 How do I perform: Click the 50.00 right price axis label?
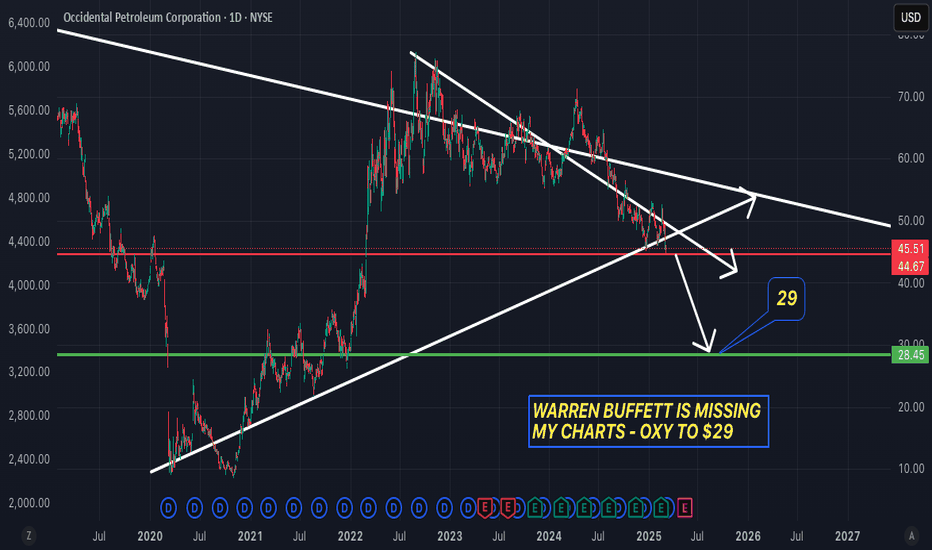911,221
